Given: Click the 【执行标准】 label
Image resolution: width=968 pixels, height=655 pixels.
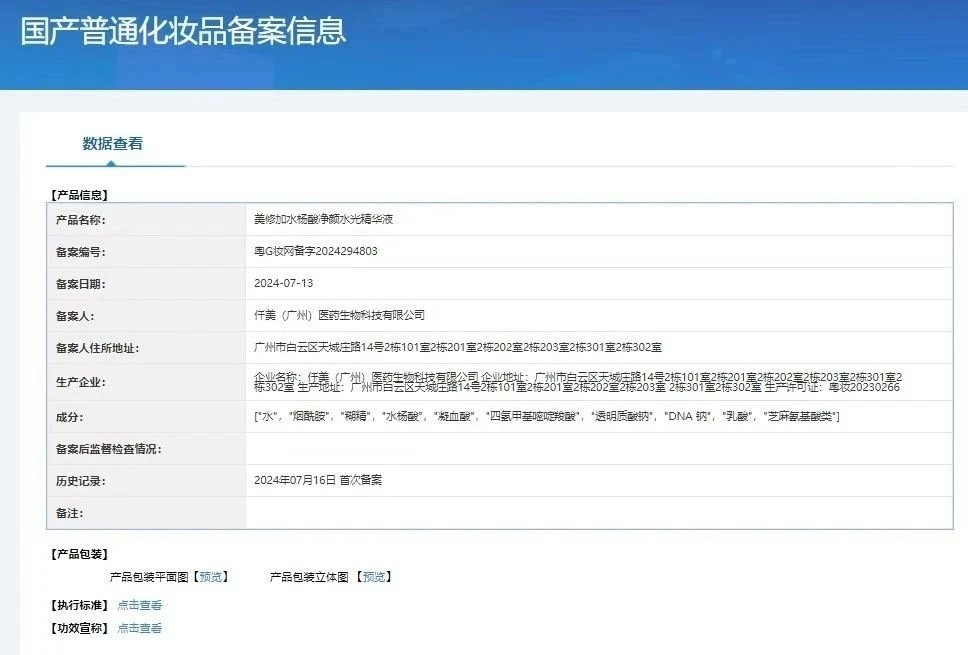Looking at the screenshot, I should click(80, 605).
